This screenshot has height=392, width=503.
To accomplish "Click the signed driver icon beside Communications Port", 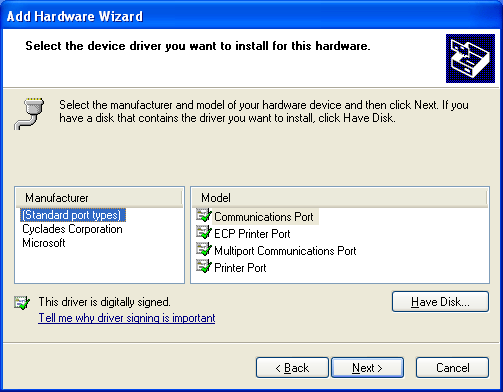I will pyautogui.click(x=204, y=215).
